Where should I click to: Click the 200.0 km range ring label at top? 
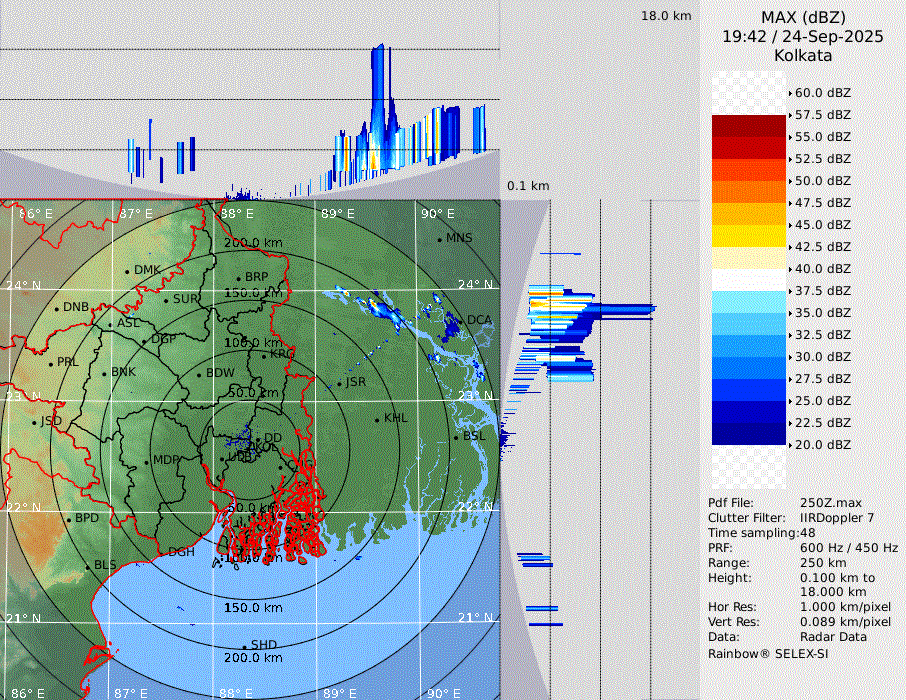[x=252, y=243]
